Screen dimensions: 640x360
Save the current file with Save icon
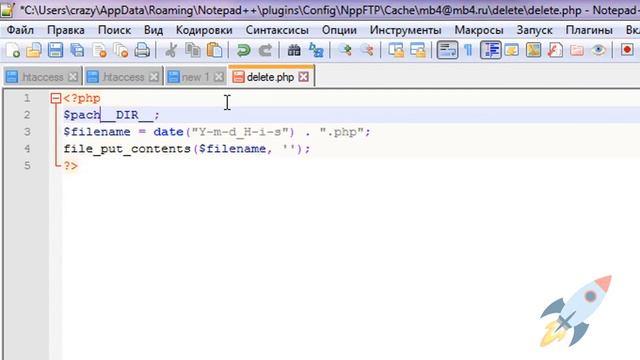point(56,50)
